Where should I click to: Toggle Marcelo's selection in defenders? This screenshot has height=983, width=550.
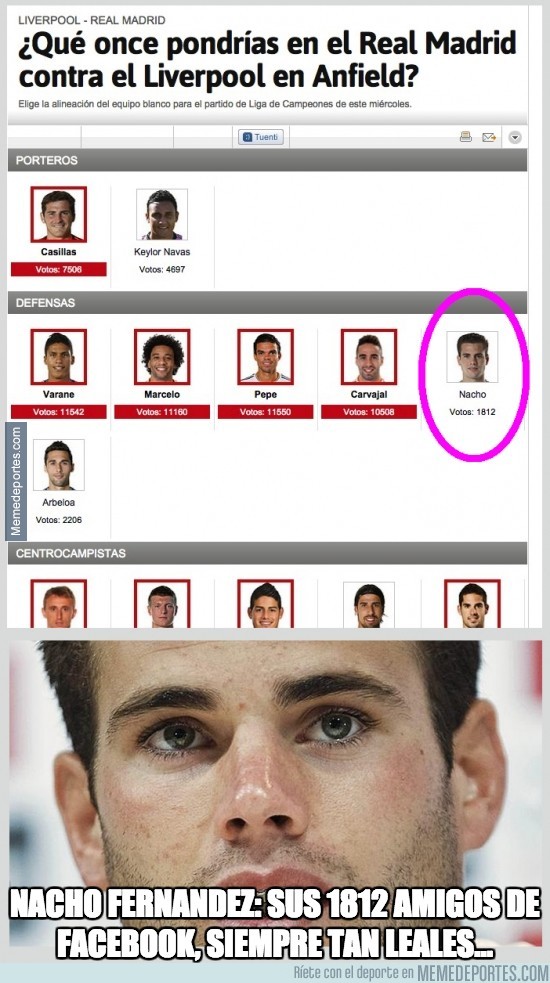pyautogui.click(x=162, y=357)
